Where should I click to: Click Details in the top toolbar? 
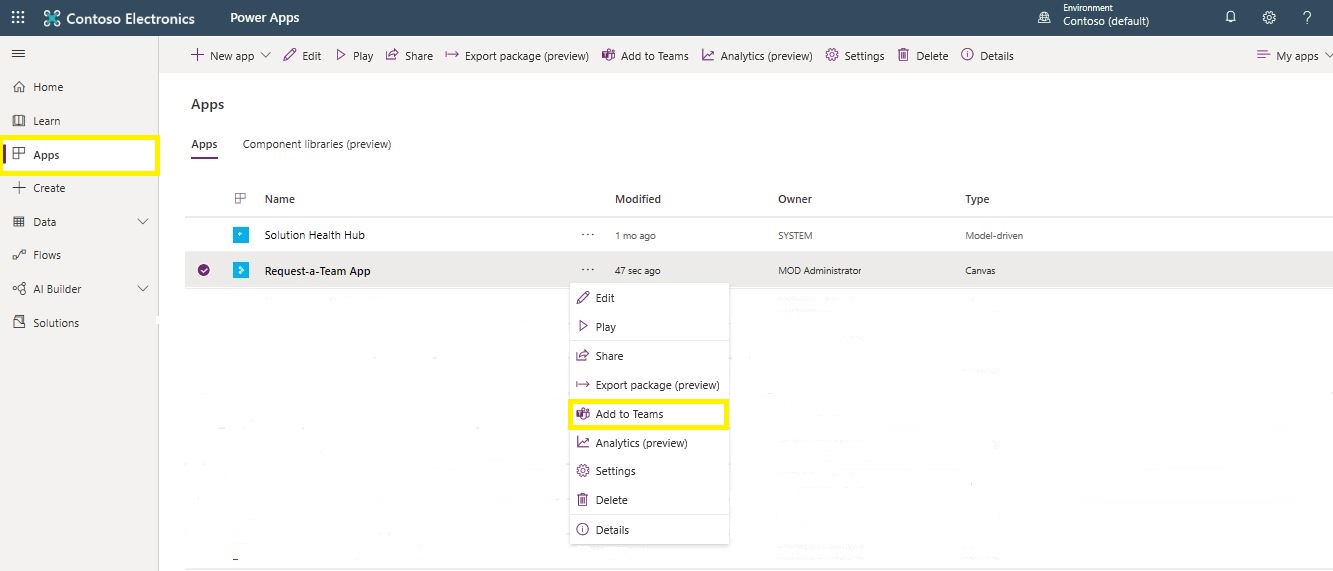(987, 56)
